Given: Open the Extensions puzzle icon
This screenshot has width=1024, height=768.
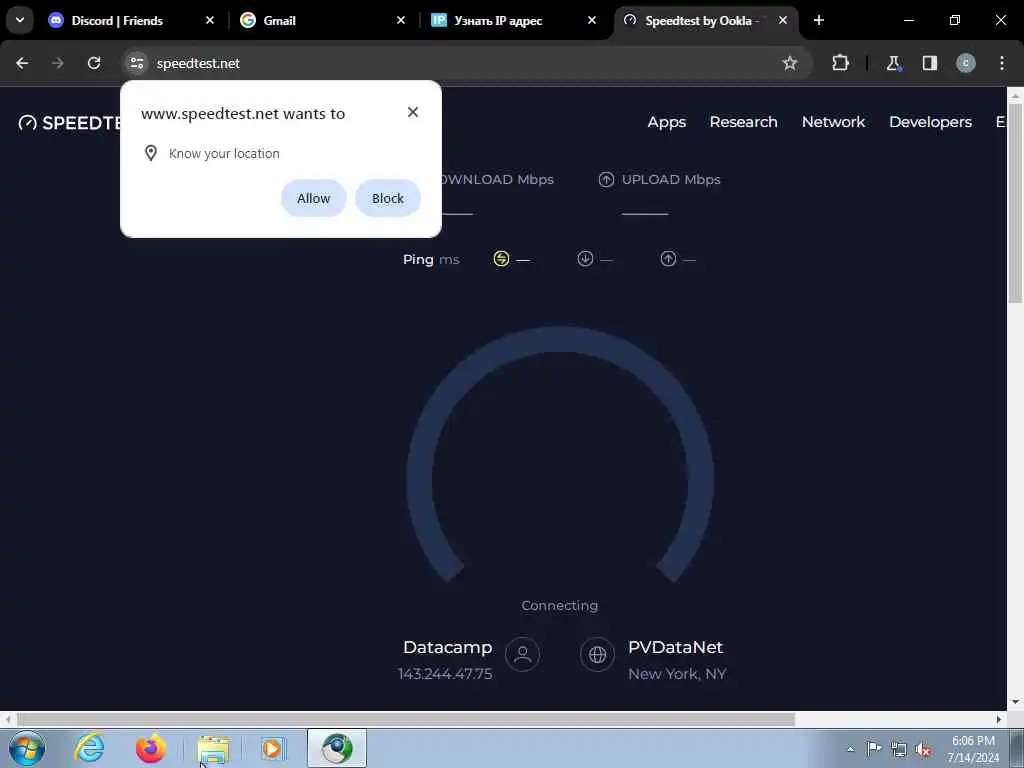Looking at the screenshot, I should pos(840,63).
